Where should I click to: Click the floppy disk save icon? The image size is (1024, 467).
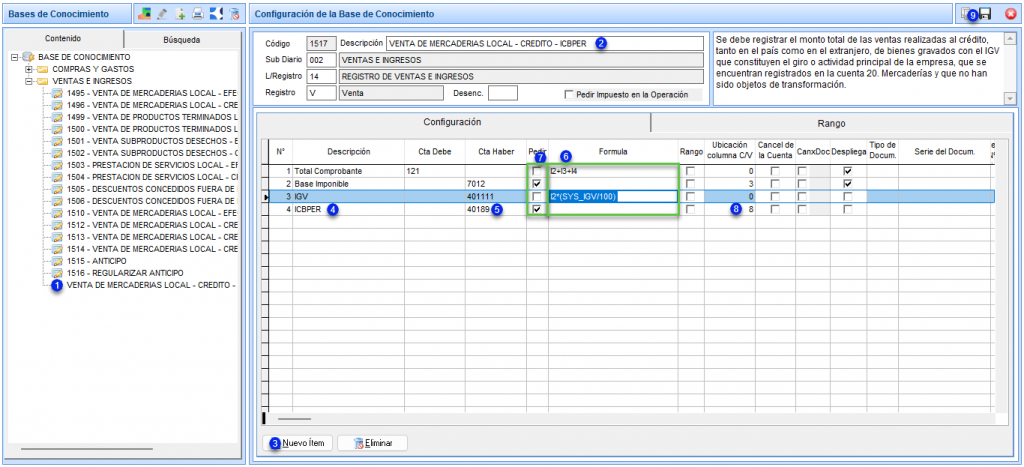pos(985,13)
